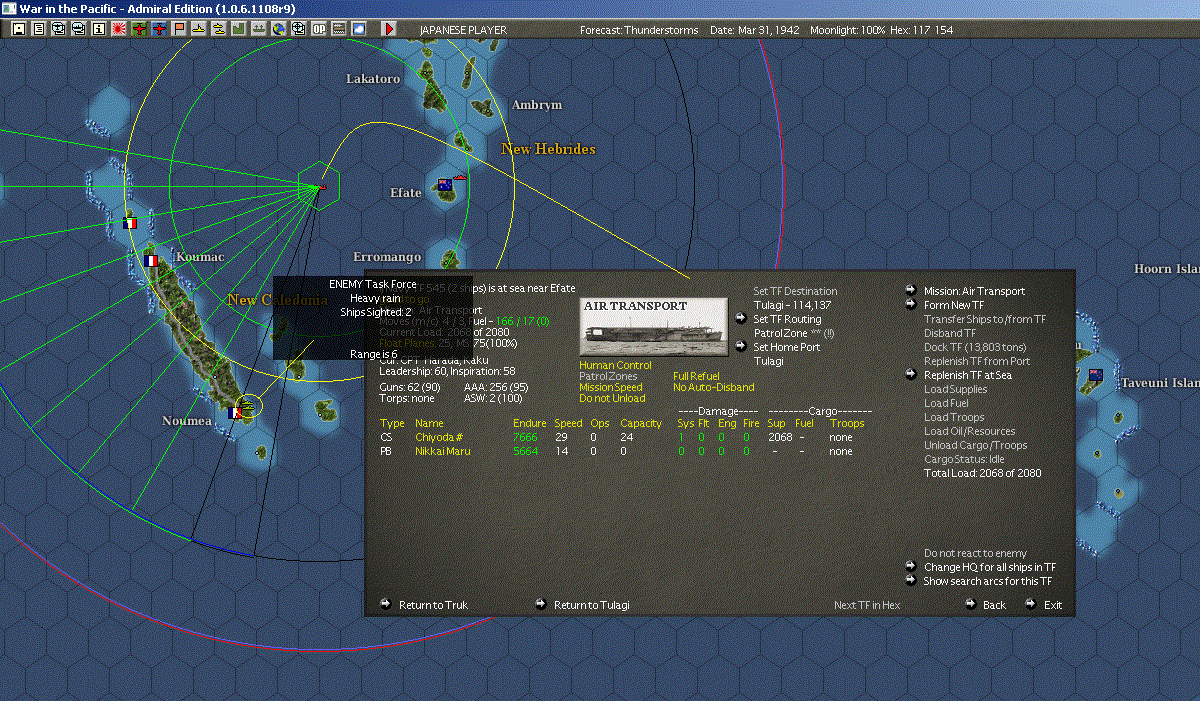Click the Exit button
This screenshot has height=701, width=1200.
pyautogui.click(x=1053, y=605)
